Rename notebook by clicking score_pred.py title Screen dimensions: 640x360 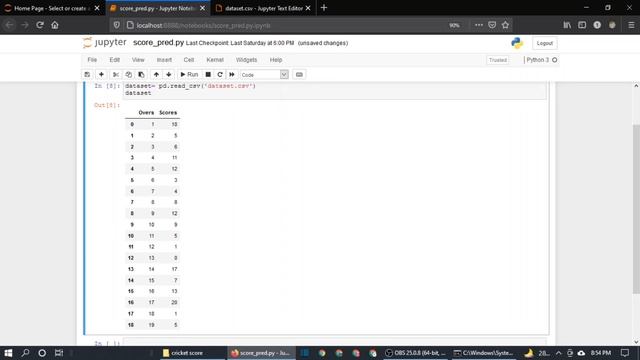158,42
